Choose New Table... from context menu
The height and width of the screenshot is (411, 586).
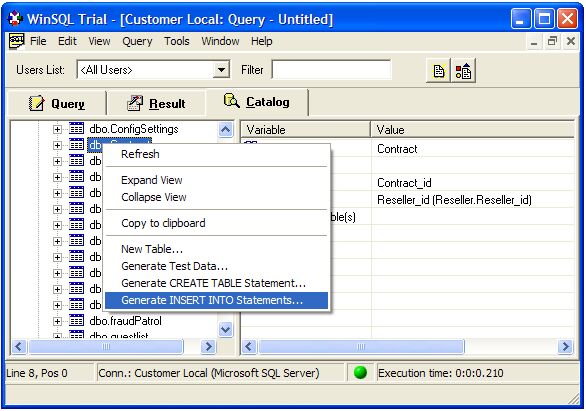(152, 249)
